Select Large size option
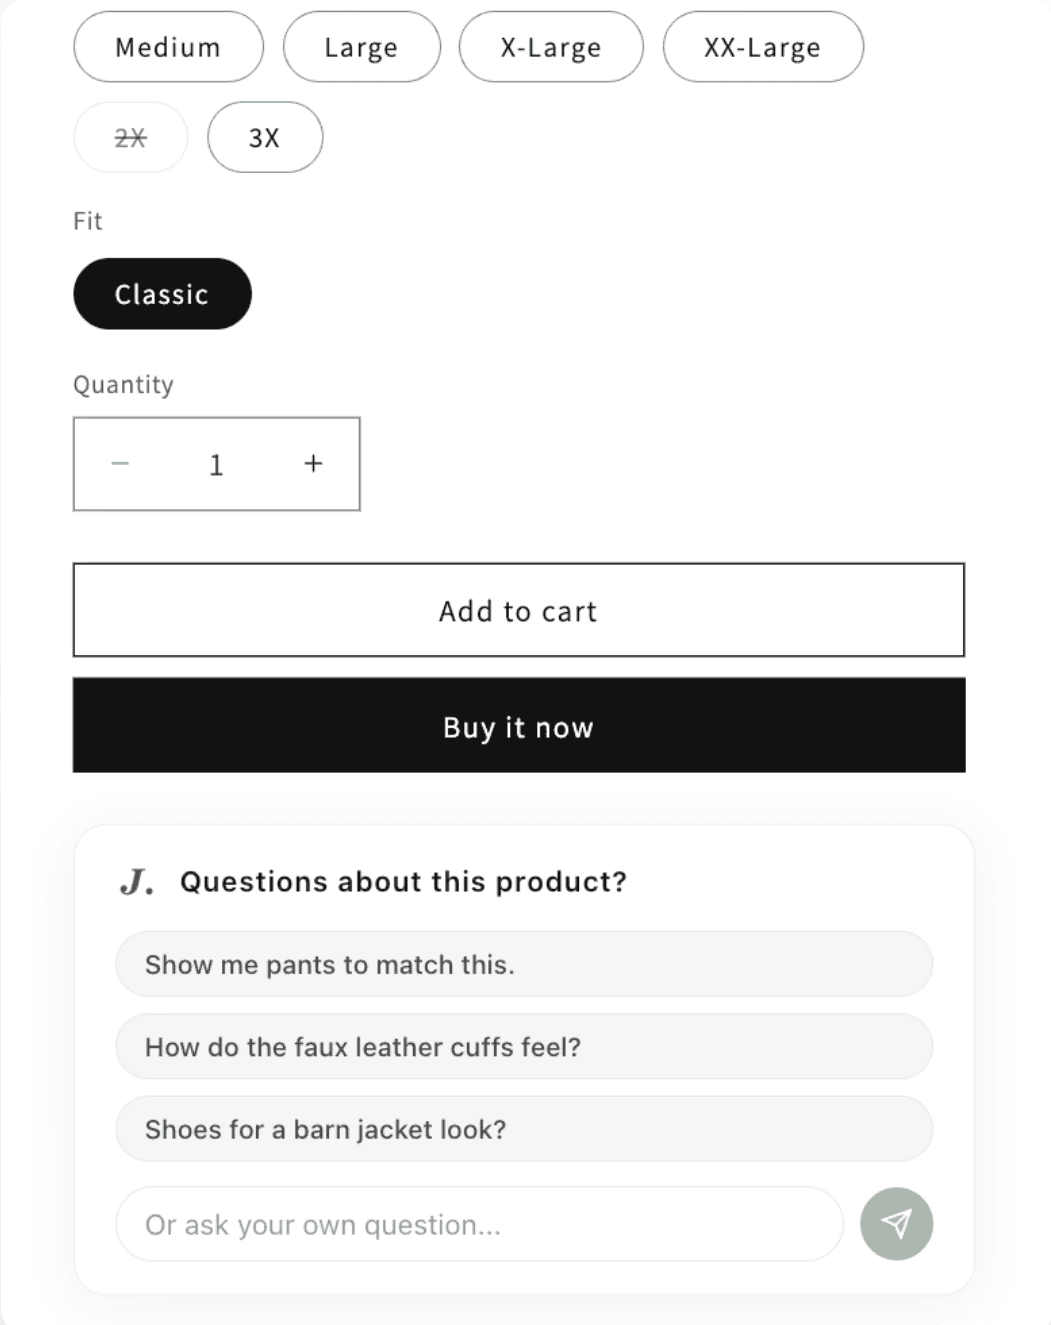 coord(361,47)
